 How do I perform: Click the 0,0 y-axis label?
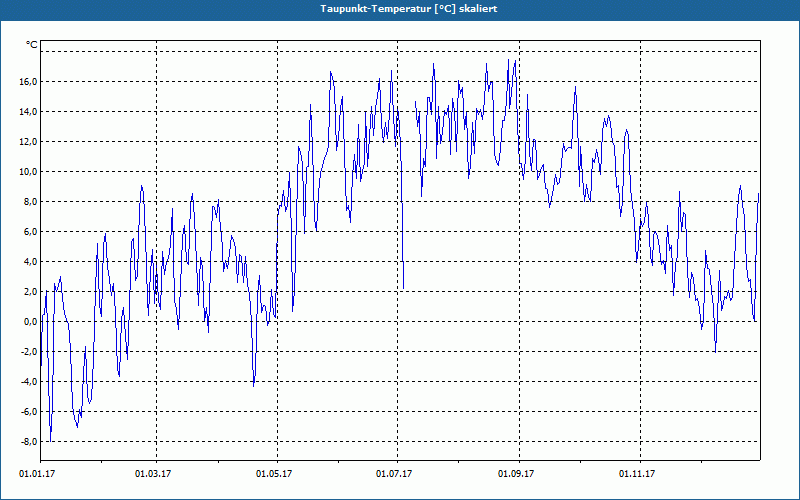click(x=30, y=322)
